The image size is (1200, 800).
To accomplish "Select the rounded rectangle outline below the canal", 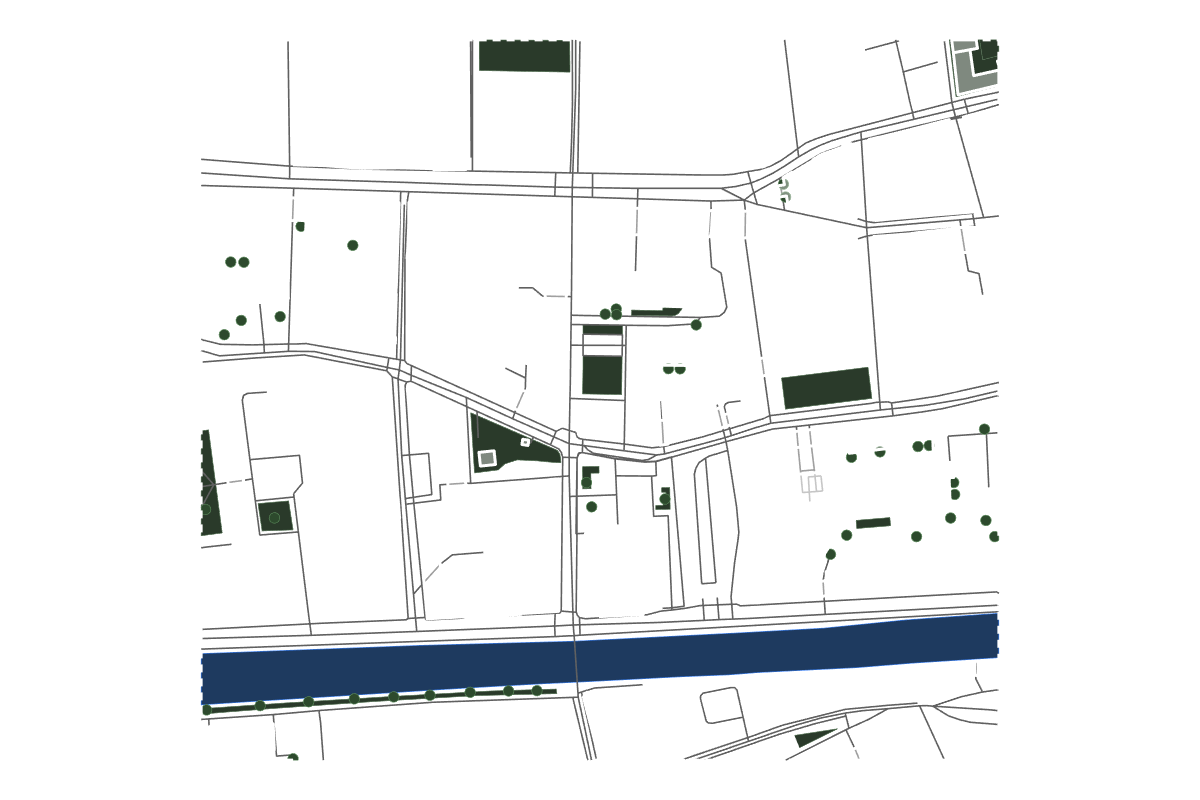I will (720, 705).
